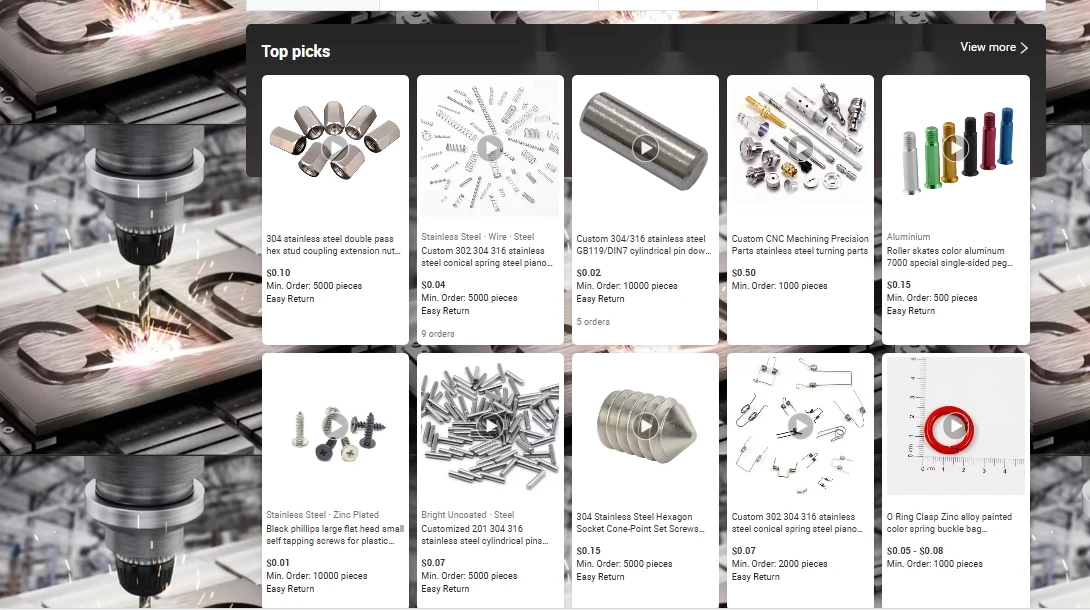
Task: Play video on roller skates aluminum peg
Action: click(x=955, y=148)
